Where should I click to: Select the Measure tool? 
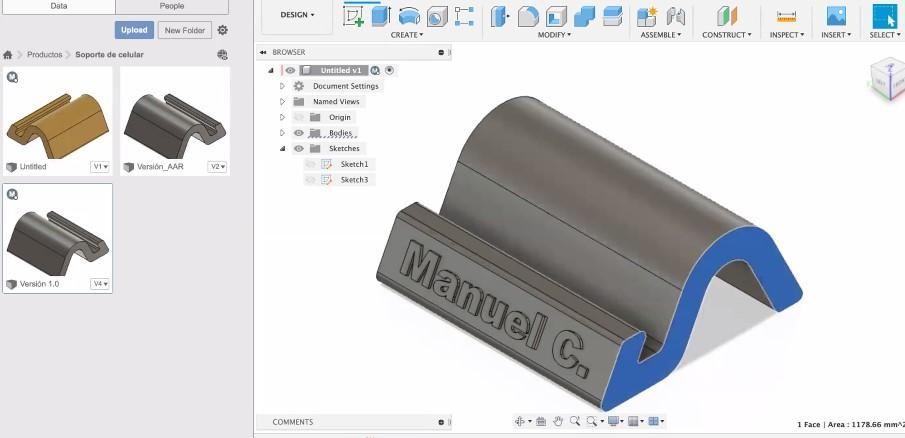786,16
